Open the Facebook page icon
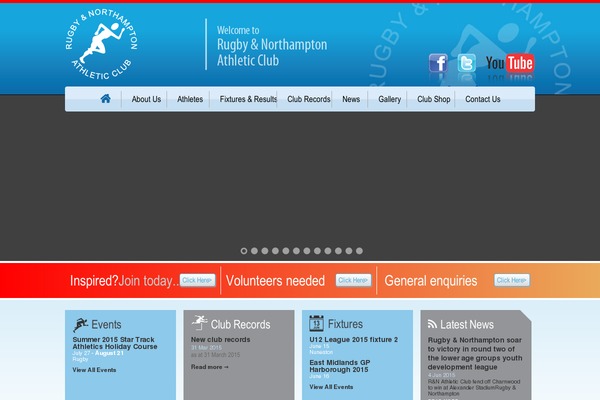 (x=438, y=63)
